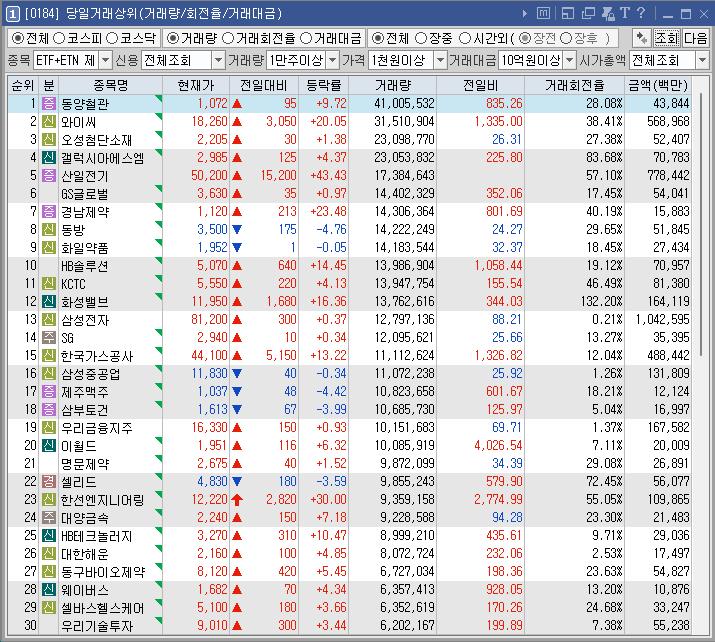Sort by the 거래회전율 column header
The height and width of the screenshot is (642, 715).
click(575, 85)
